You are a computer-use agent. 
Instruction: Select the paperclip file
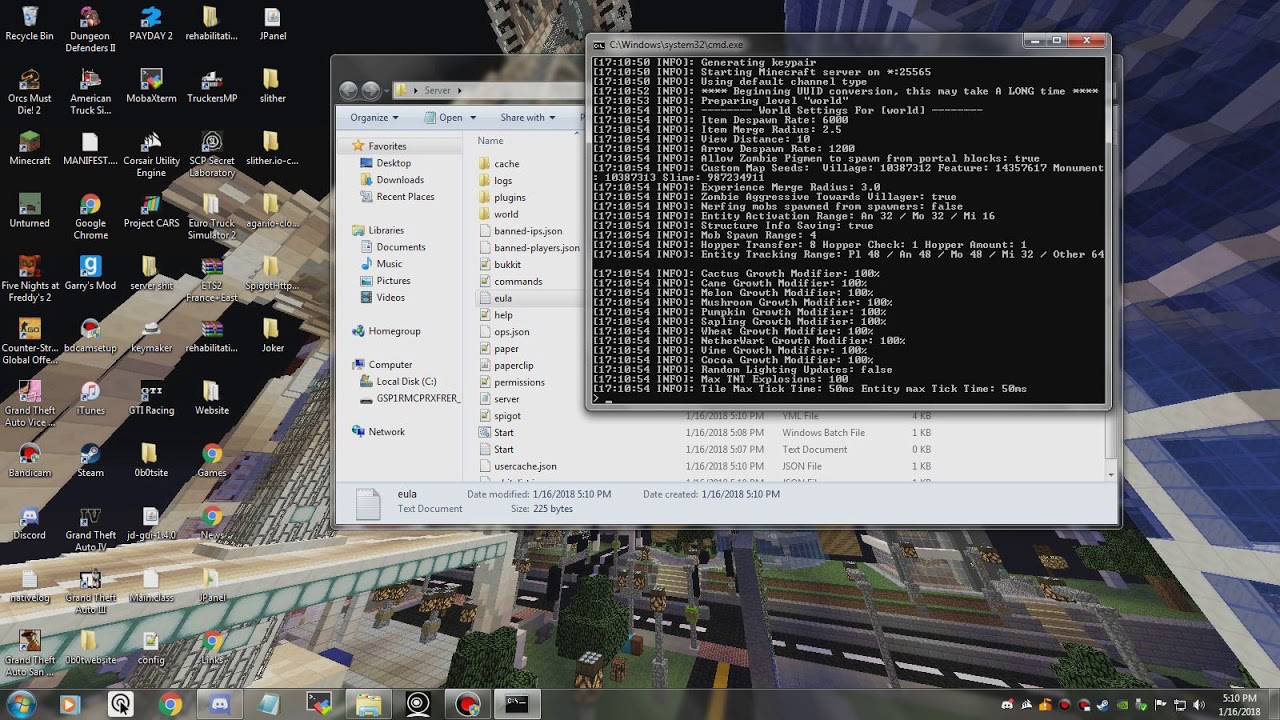[x=513, y=366]
